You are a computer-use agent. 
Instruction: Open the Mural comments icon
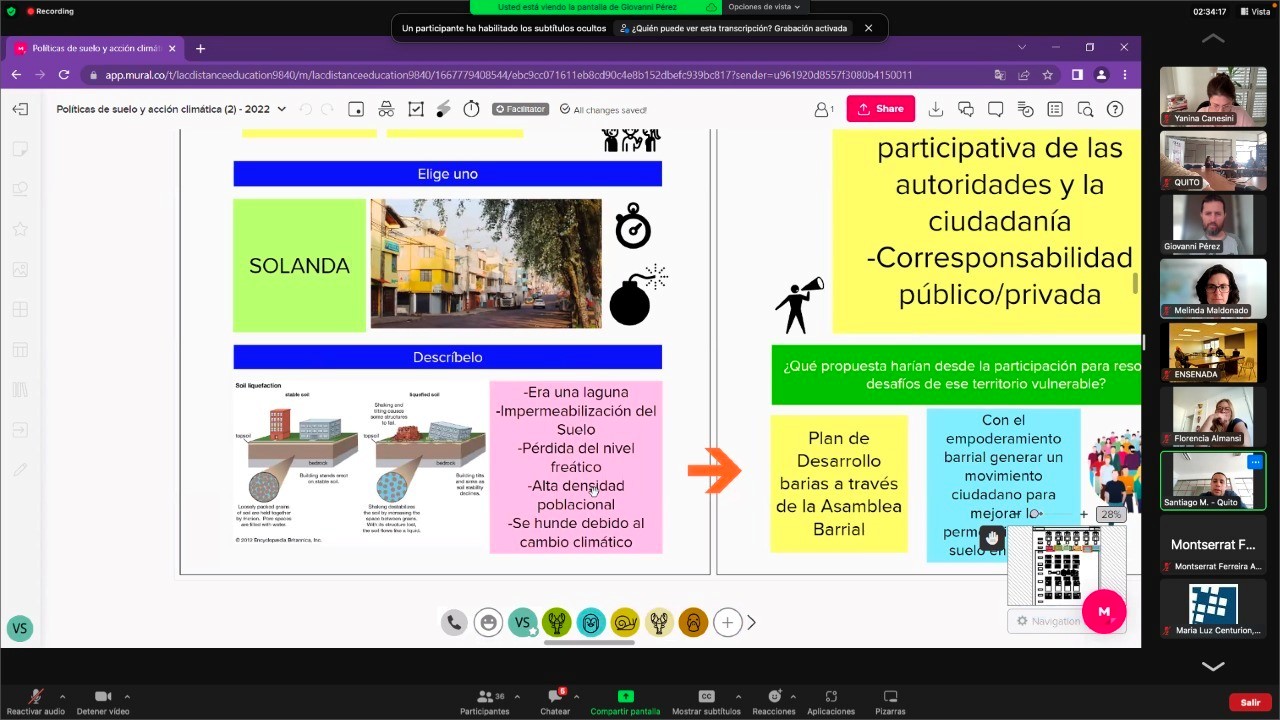tap(996, 109)
